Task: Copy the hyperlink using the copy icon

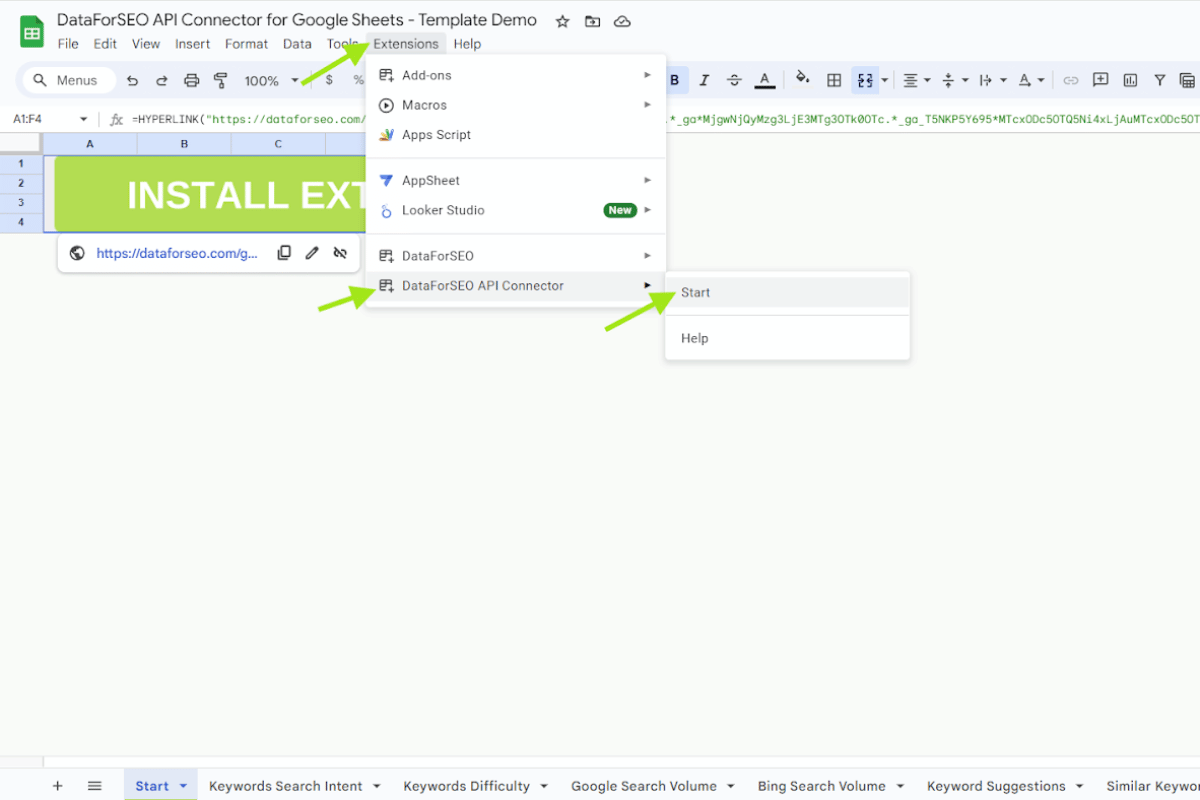Action: coord(283,253)
